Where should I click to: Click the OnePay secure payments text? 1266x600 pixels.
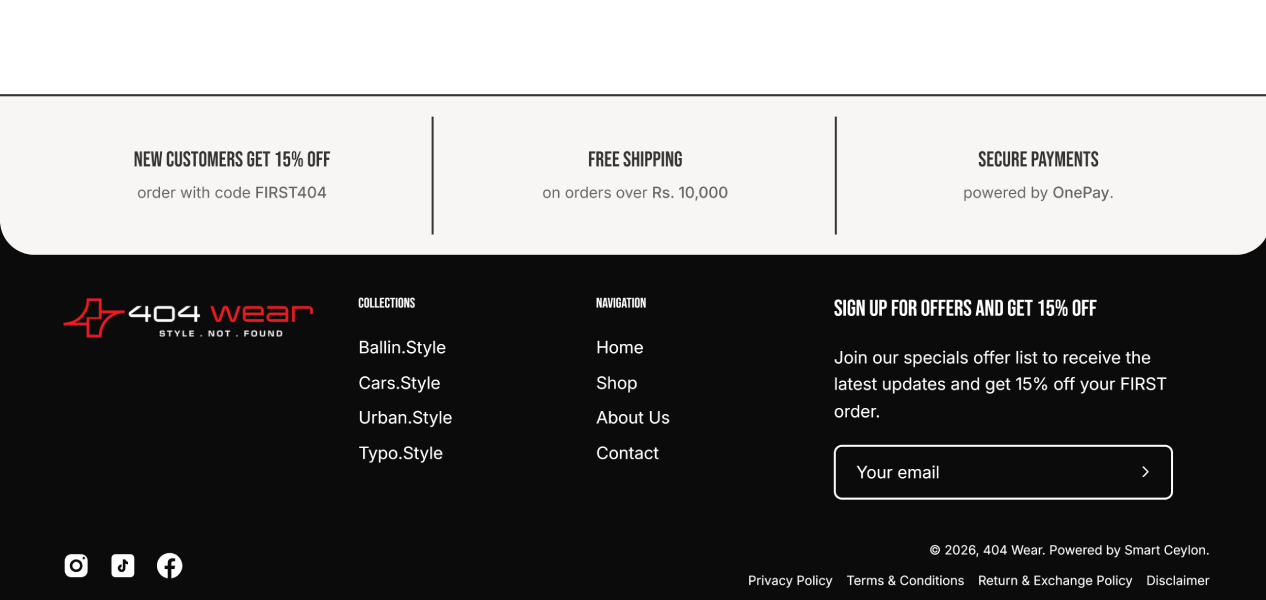[1080, 193]
